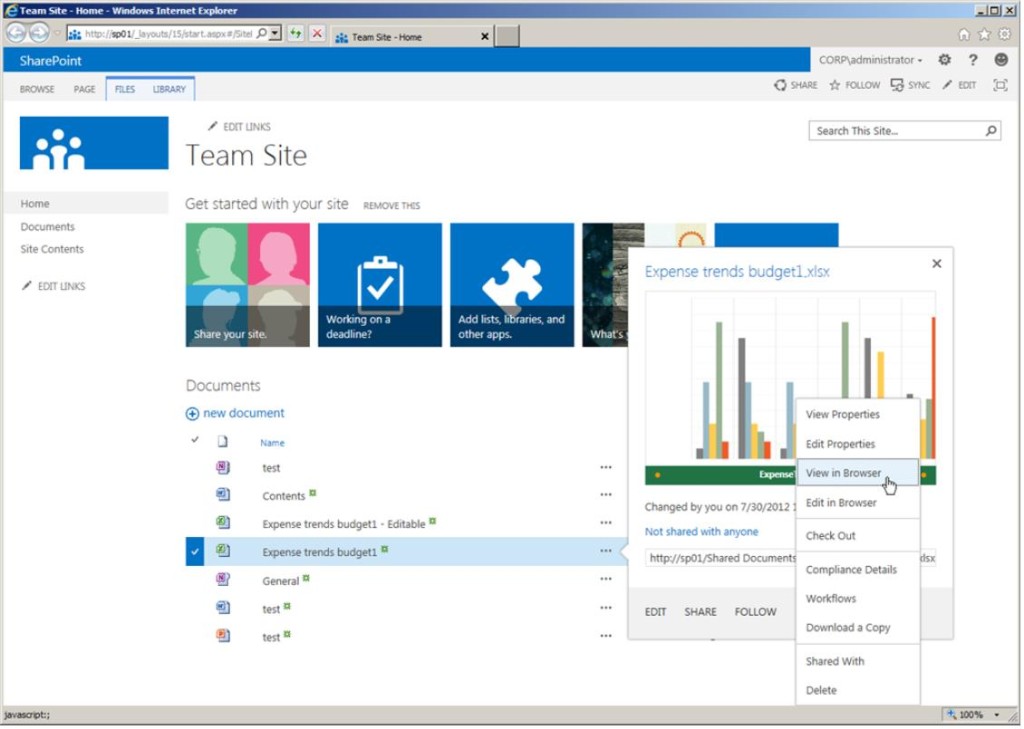Screen dimensions: 1024x729
Task: Click the PowerPoint icon on the last test file
Action: click(221, 636)
